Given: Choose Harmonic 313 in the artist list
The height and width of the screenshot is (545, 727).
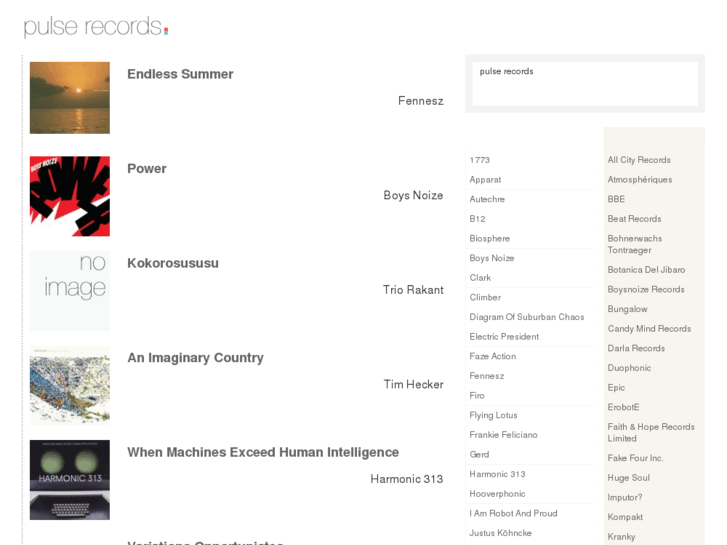Looking at the screenshot, I should point(497,474).
